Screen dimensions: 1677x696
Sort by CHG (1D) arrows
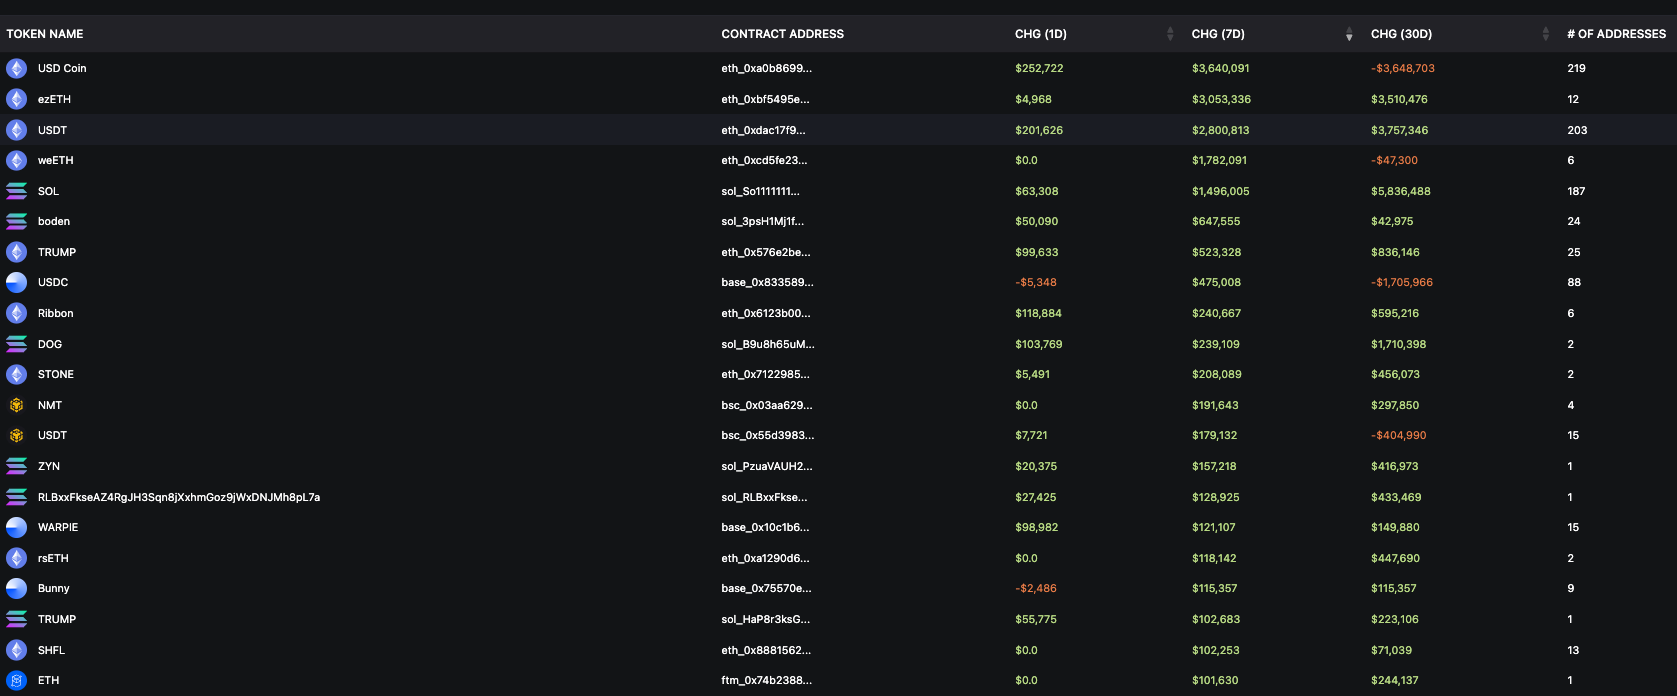(1170, 34)
